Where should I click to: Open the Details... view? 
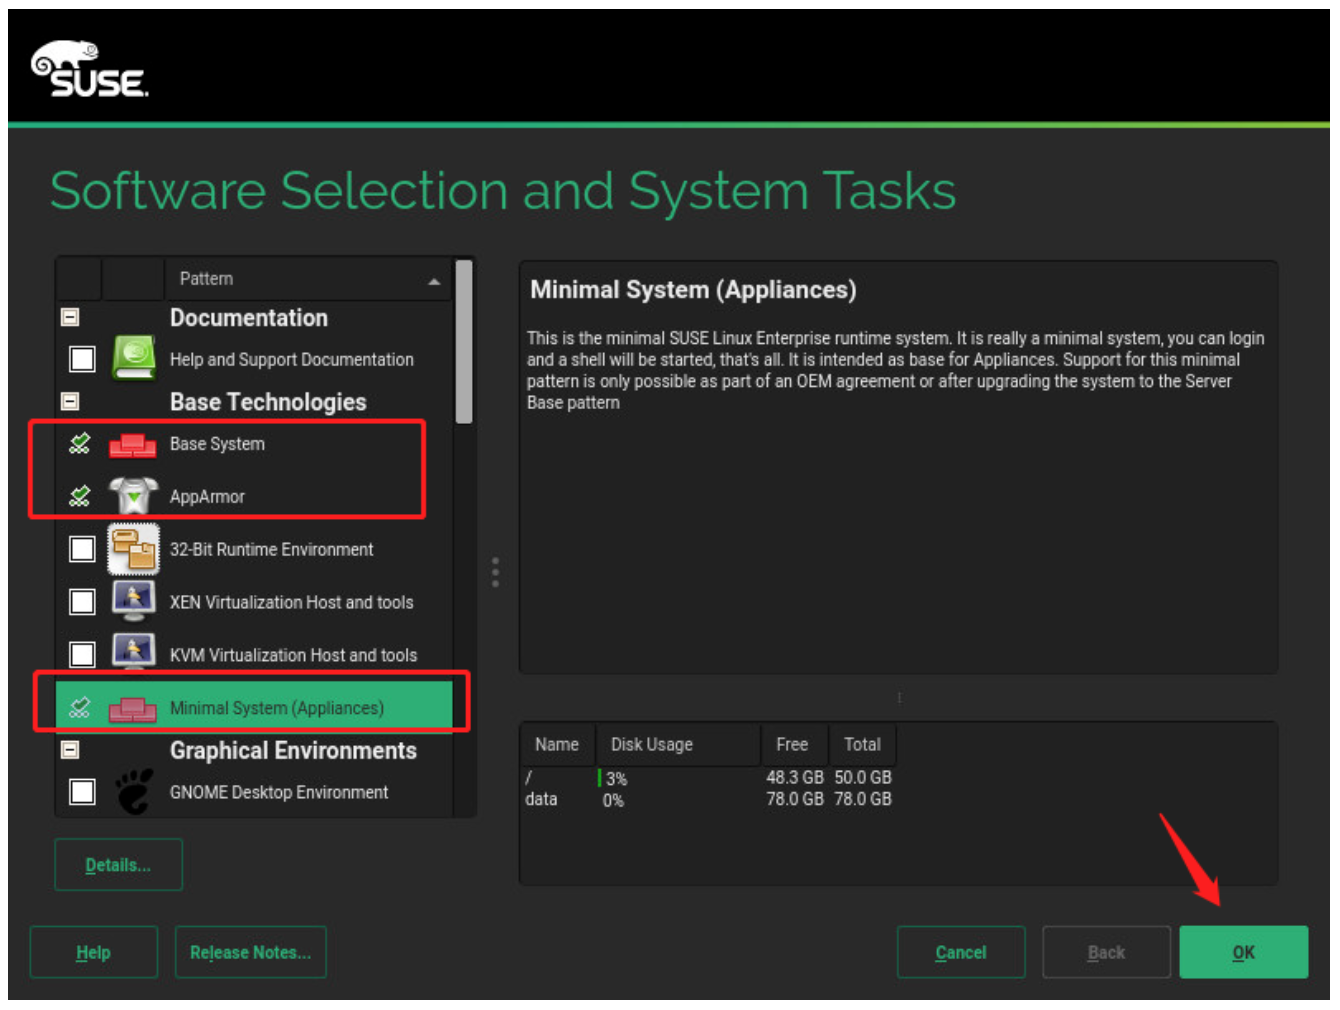(118, 865)
